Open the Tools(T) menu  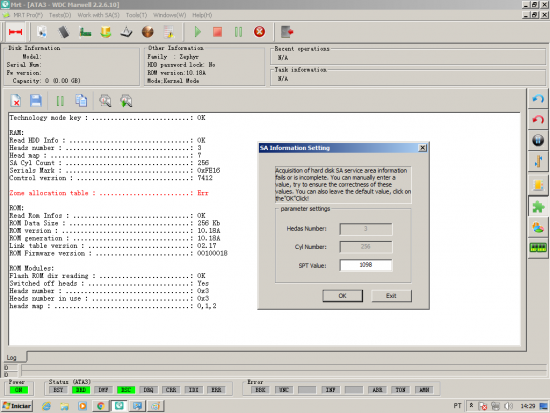click(x=136, y=15)
